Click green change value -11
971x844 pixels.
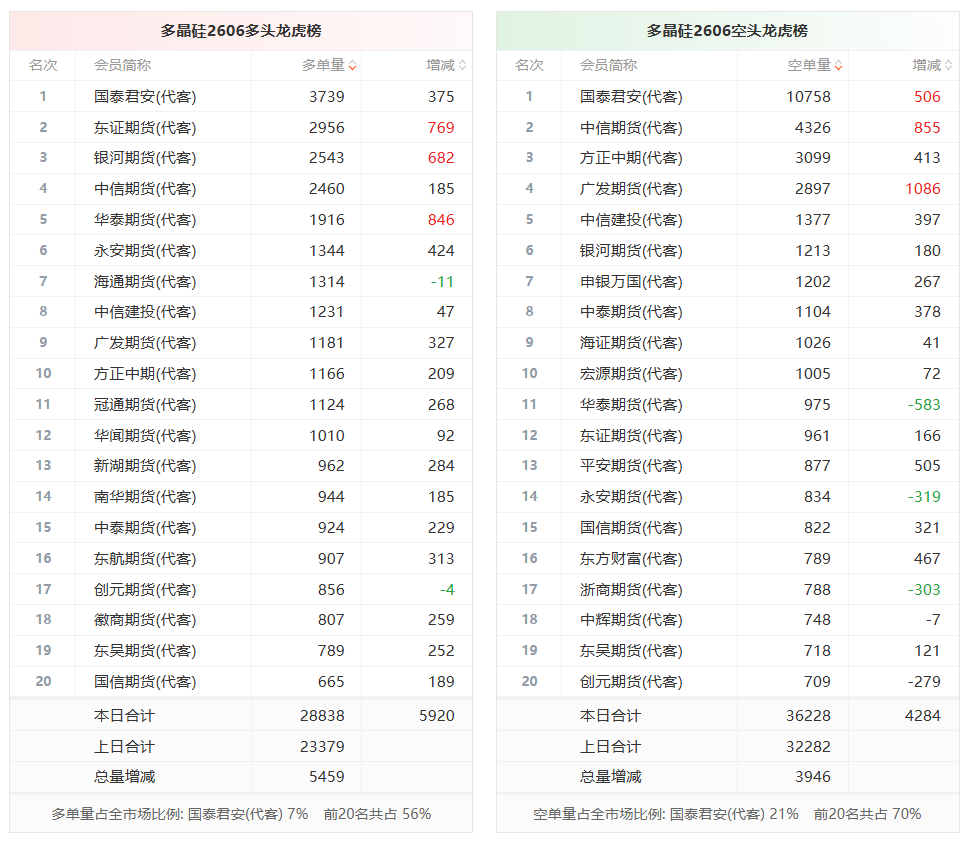point(442,282)
